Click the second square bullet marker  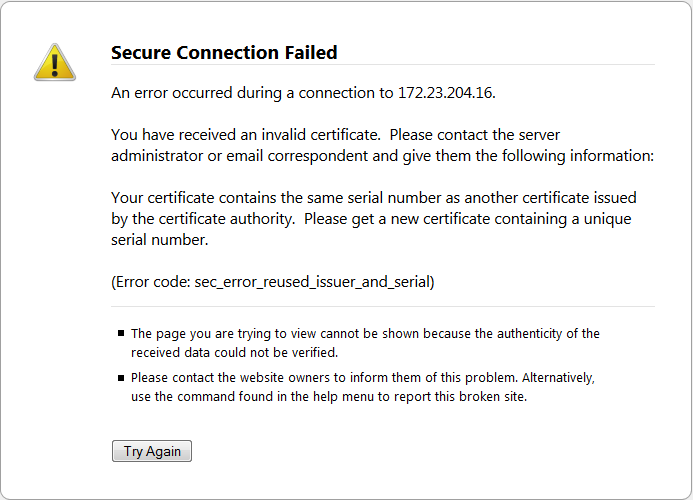[x=121, y=378]
